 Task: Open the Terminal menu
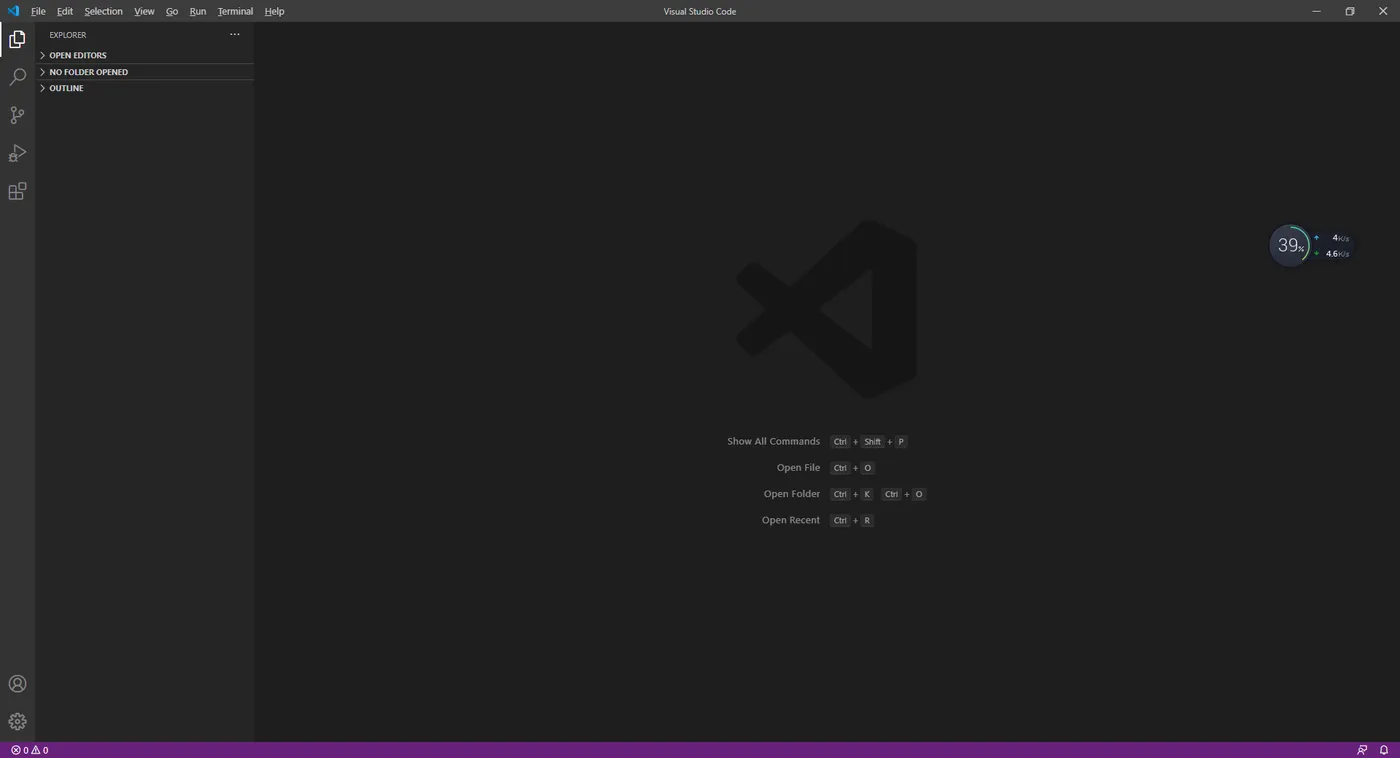[235, 11]
